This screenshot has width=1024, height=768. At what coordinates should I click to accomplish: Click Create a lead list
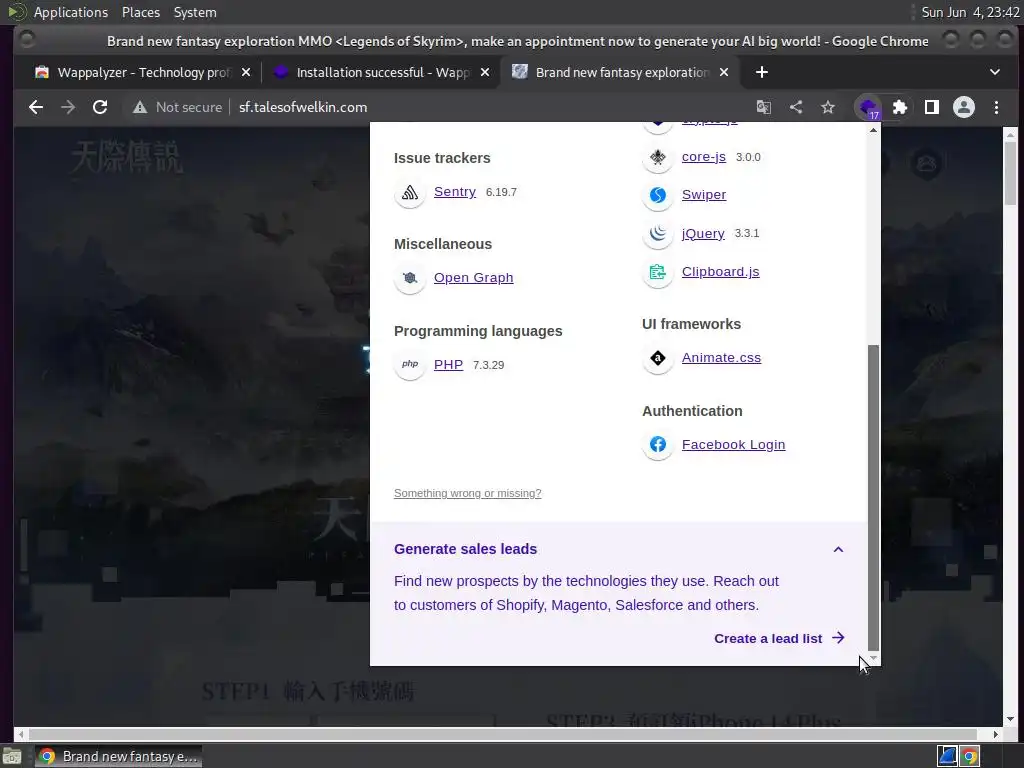point(779,639)
